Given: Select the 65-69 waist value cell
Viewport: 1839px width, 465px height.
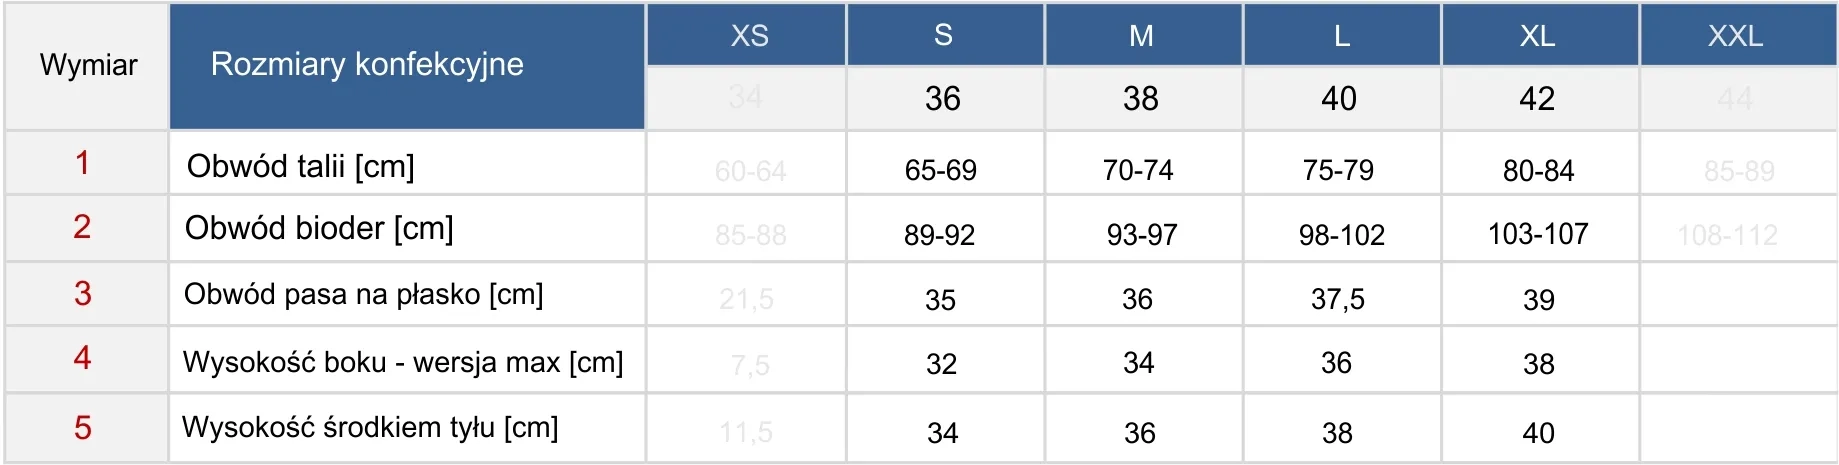Looking at the screenshot, I should [x=941, y=170].
